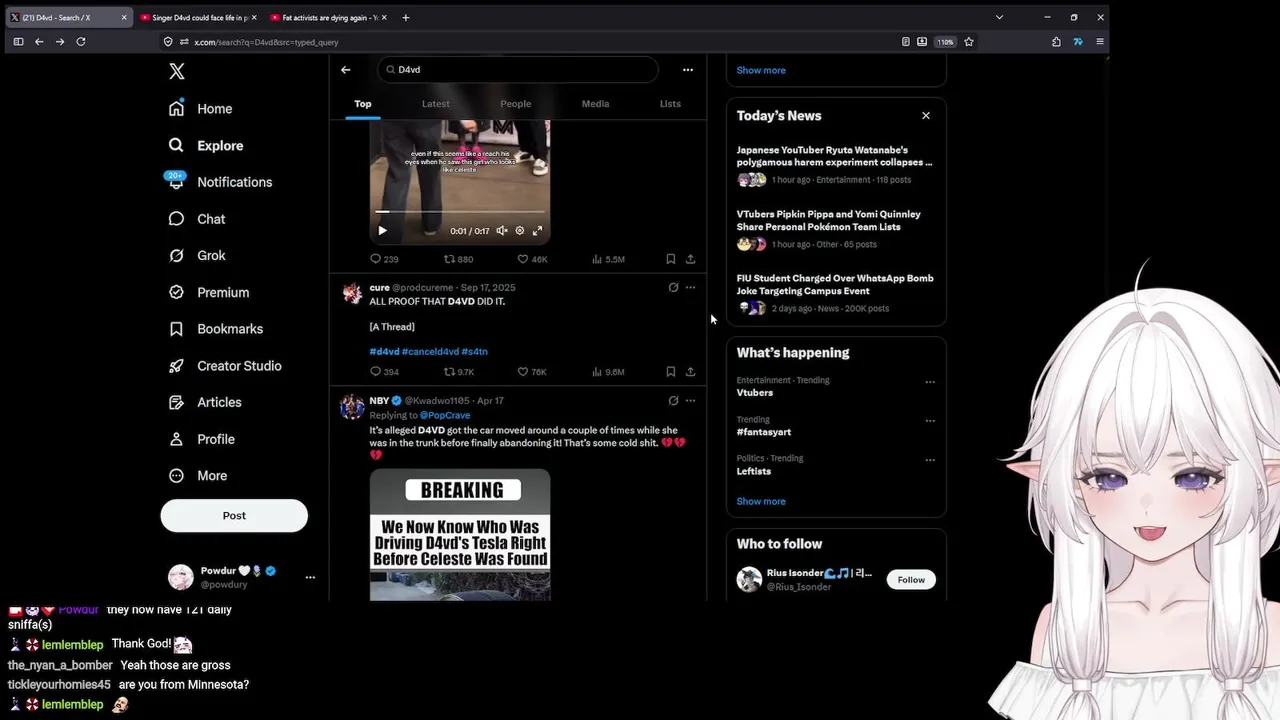The image size is (1280, 720).
Task: Like the video post with 46K likes
Action: coord(532,259)
